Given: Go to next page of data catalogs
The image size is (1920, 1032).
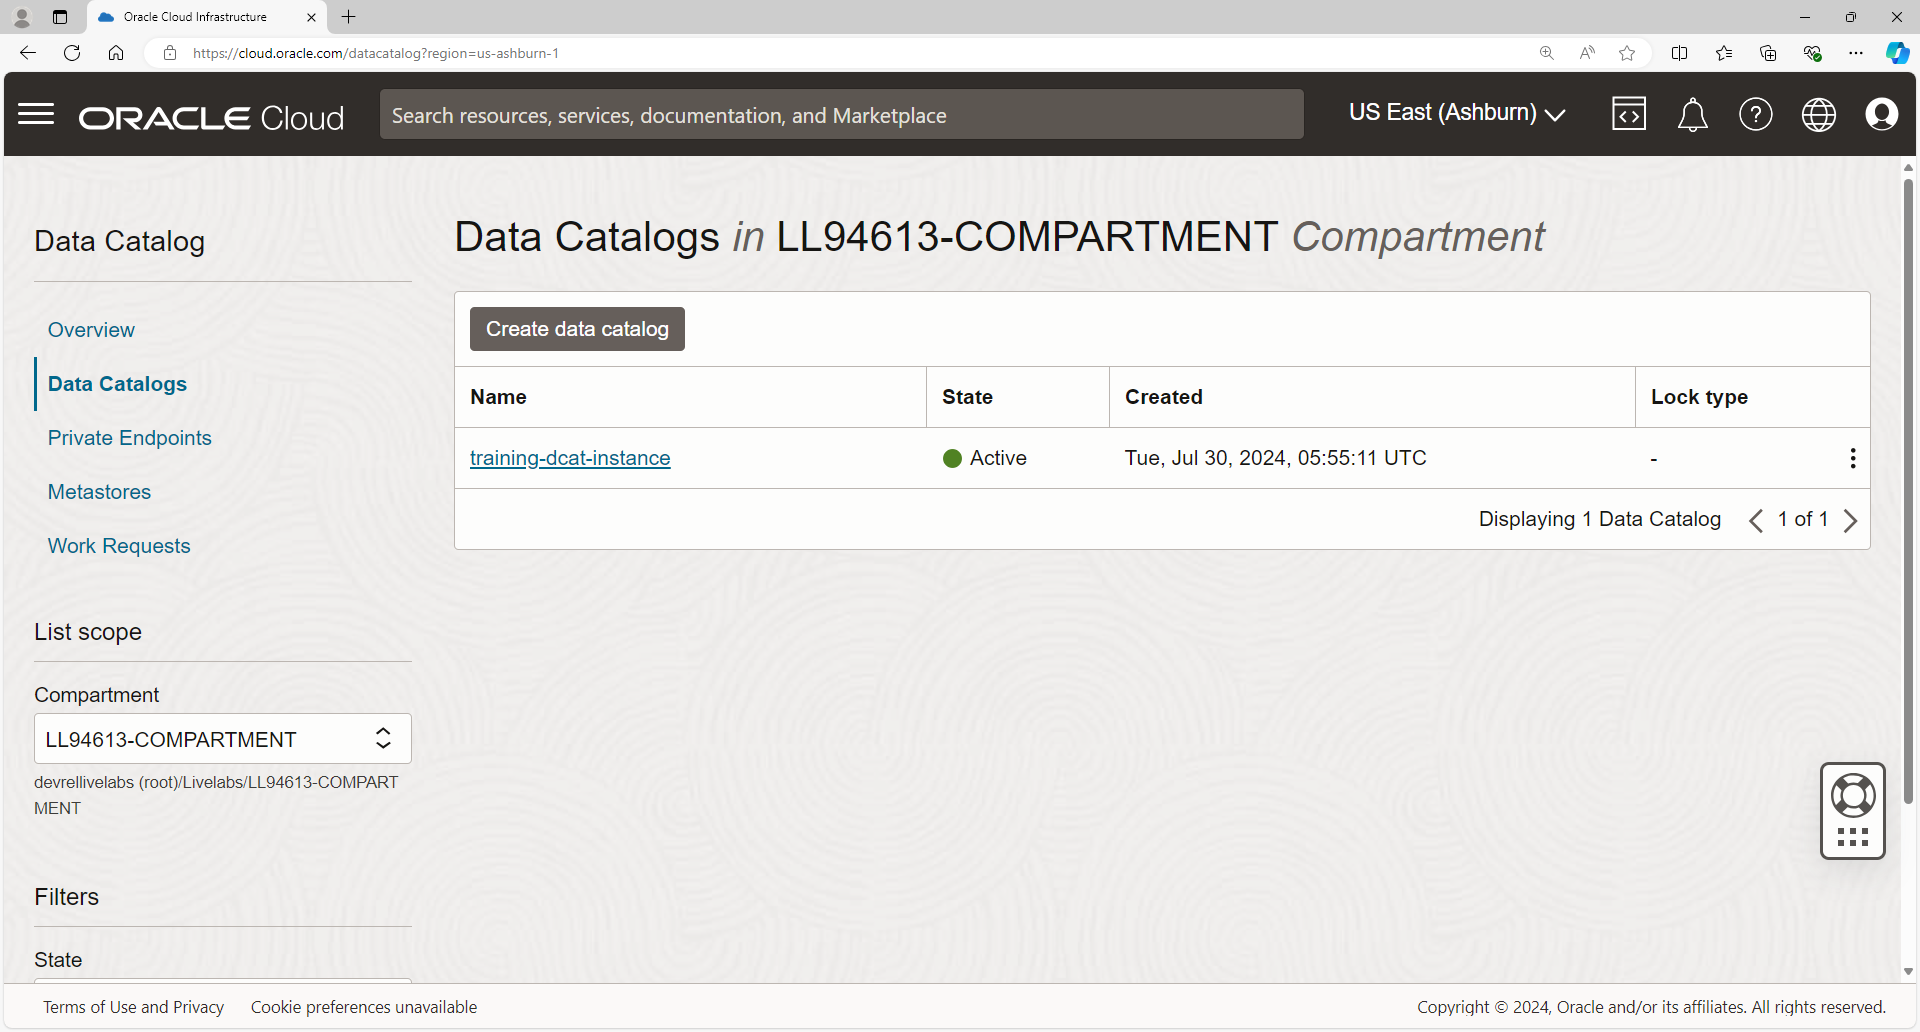Looking at the screenshot, I should coord(1850,520).
